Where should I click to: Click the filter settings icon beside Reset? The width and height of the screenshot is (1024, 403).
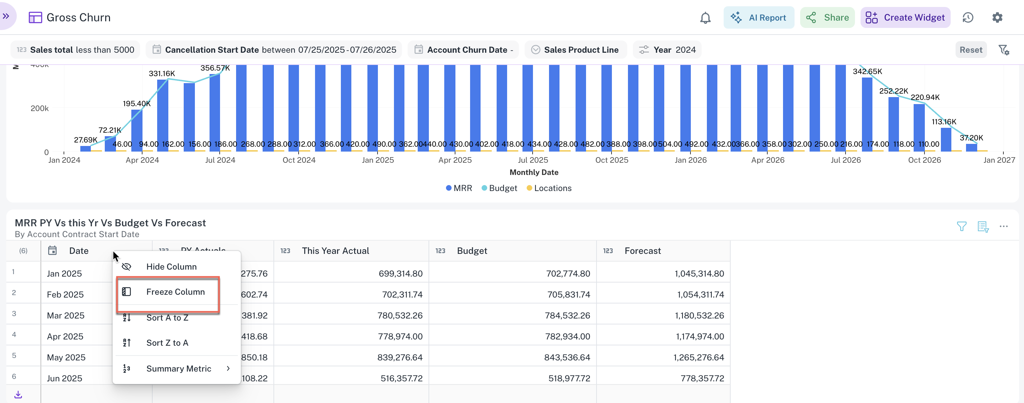1003,50
